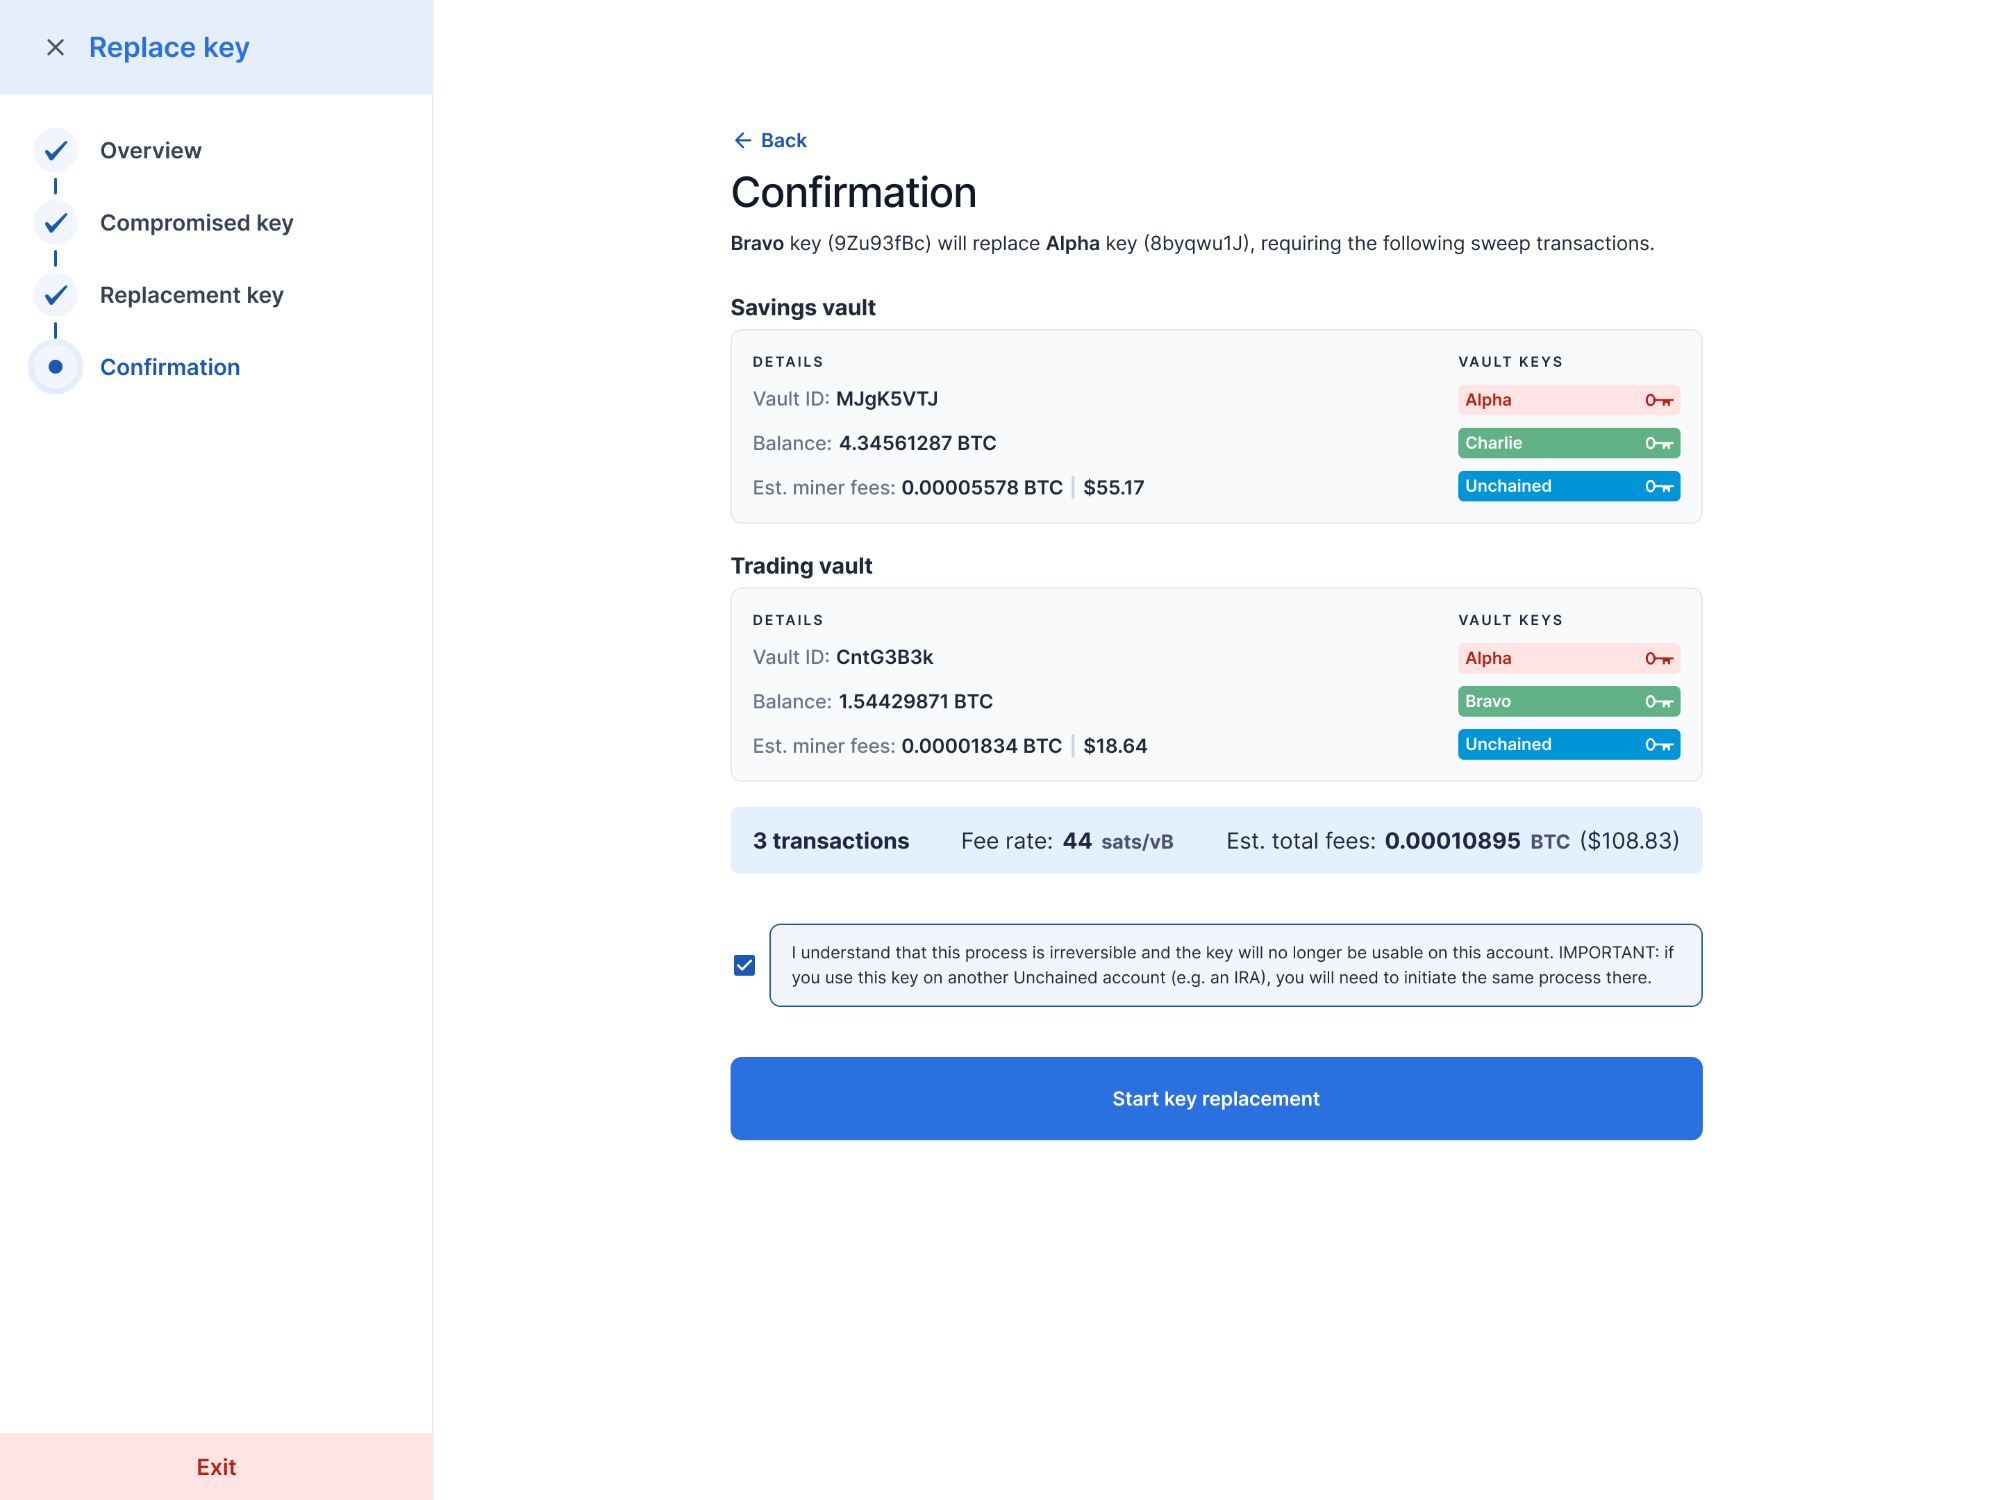The image size is (2000, 1500).
Task: Click the Overview step checkmark icon
Action: (x=56, y=150)
